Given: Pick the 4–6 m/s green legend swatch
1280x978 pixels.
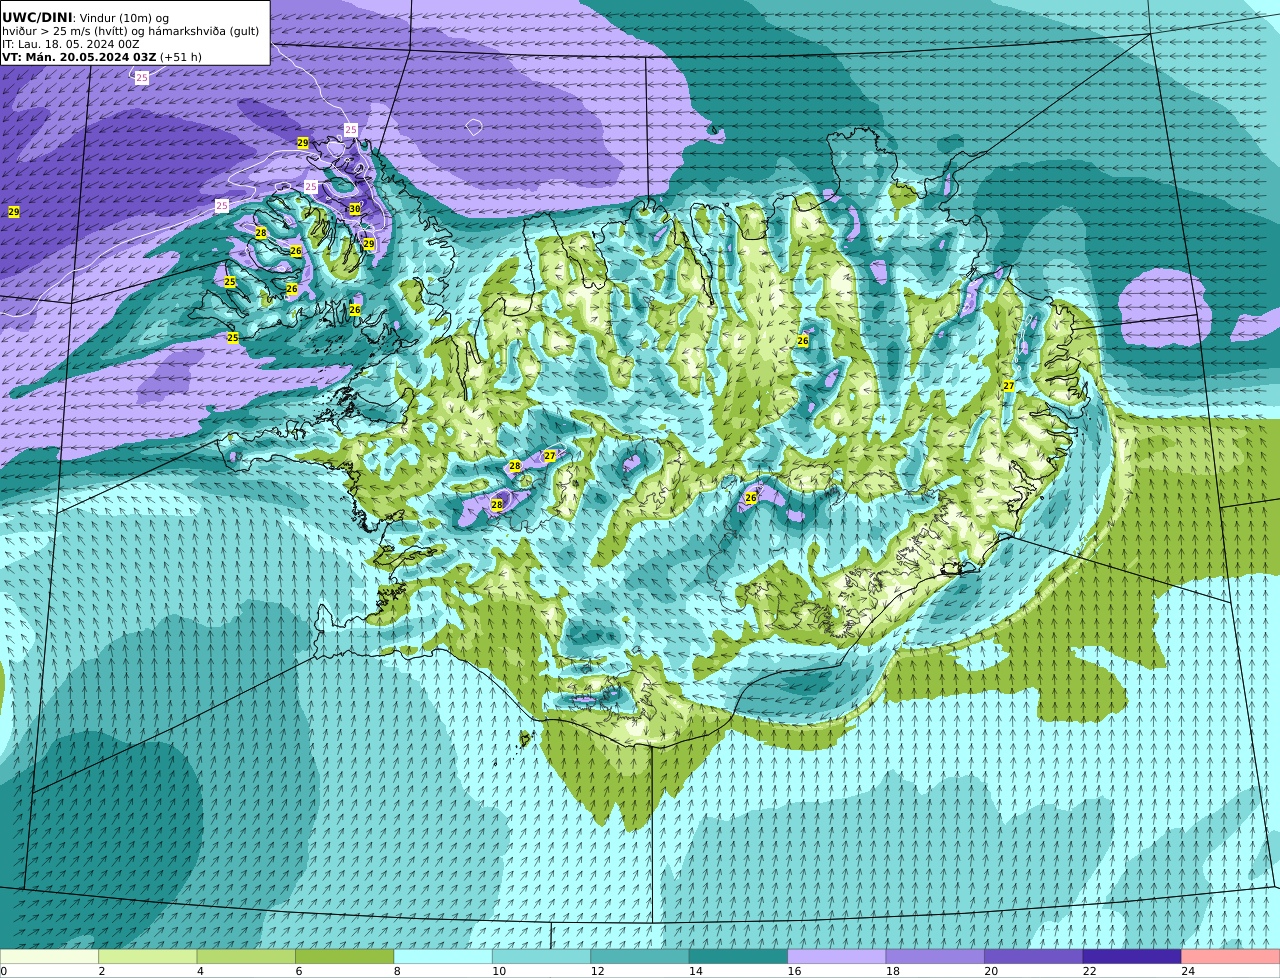Looking at the screenshot, I should [246, 957].
